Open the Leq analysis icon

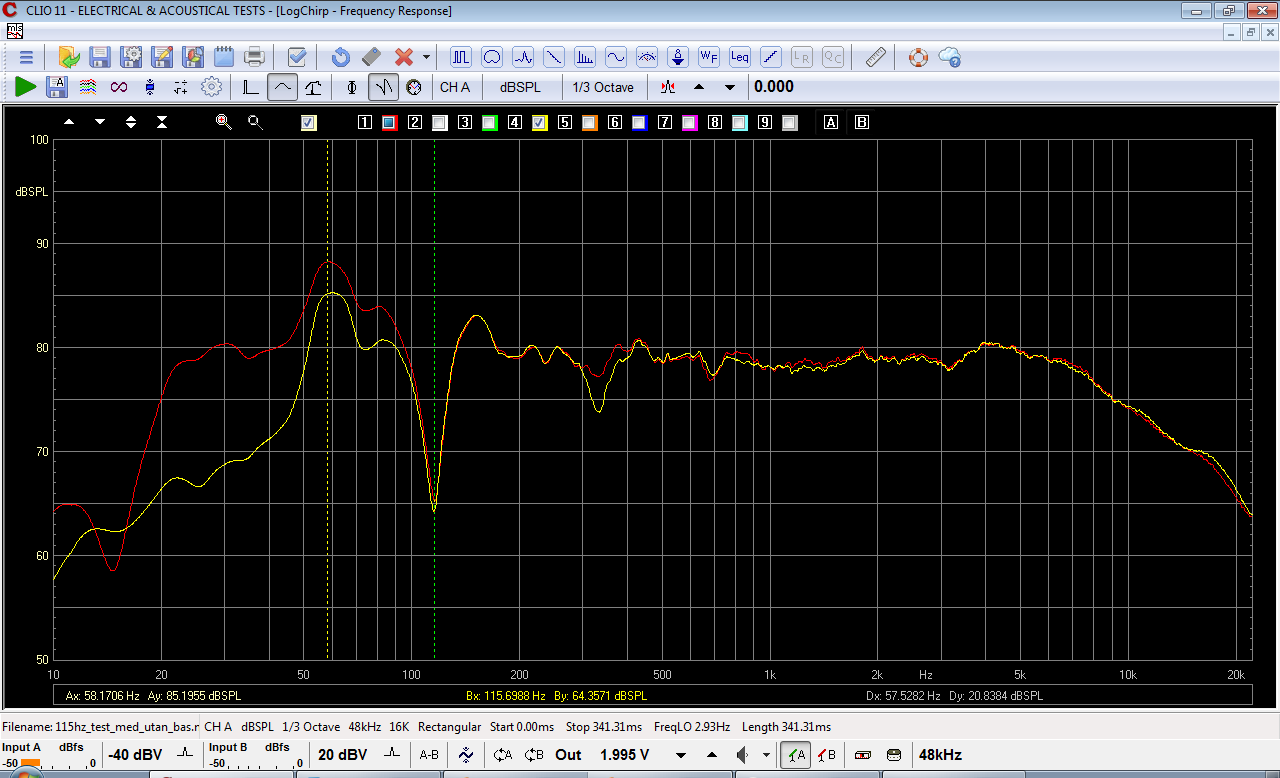click(740, 57)
